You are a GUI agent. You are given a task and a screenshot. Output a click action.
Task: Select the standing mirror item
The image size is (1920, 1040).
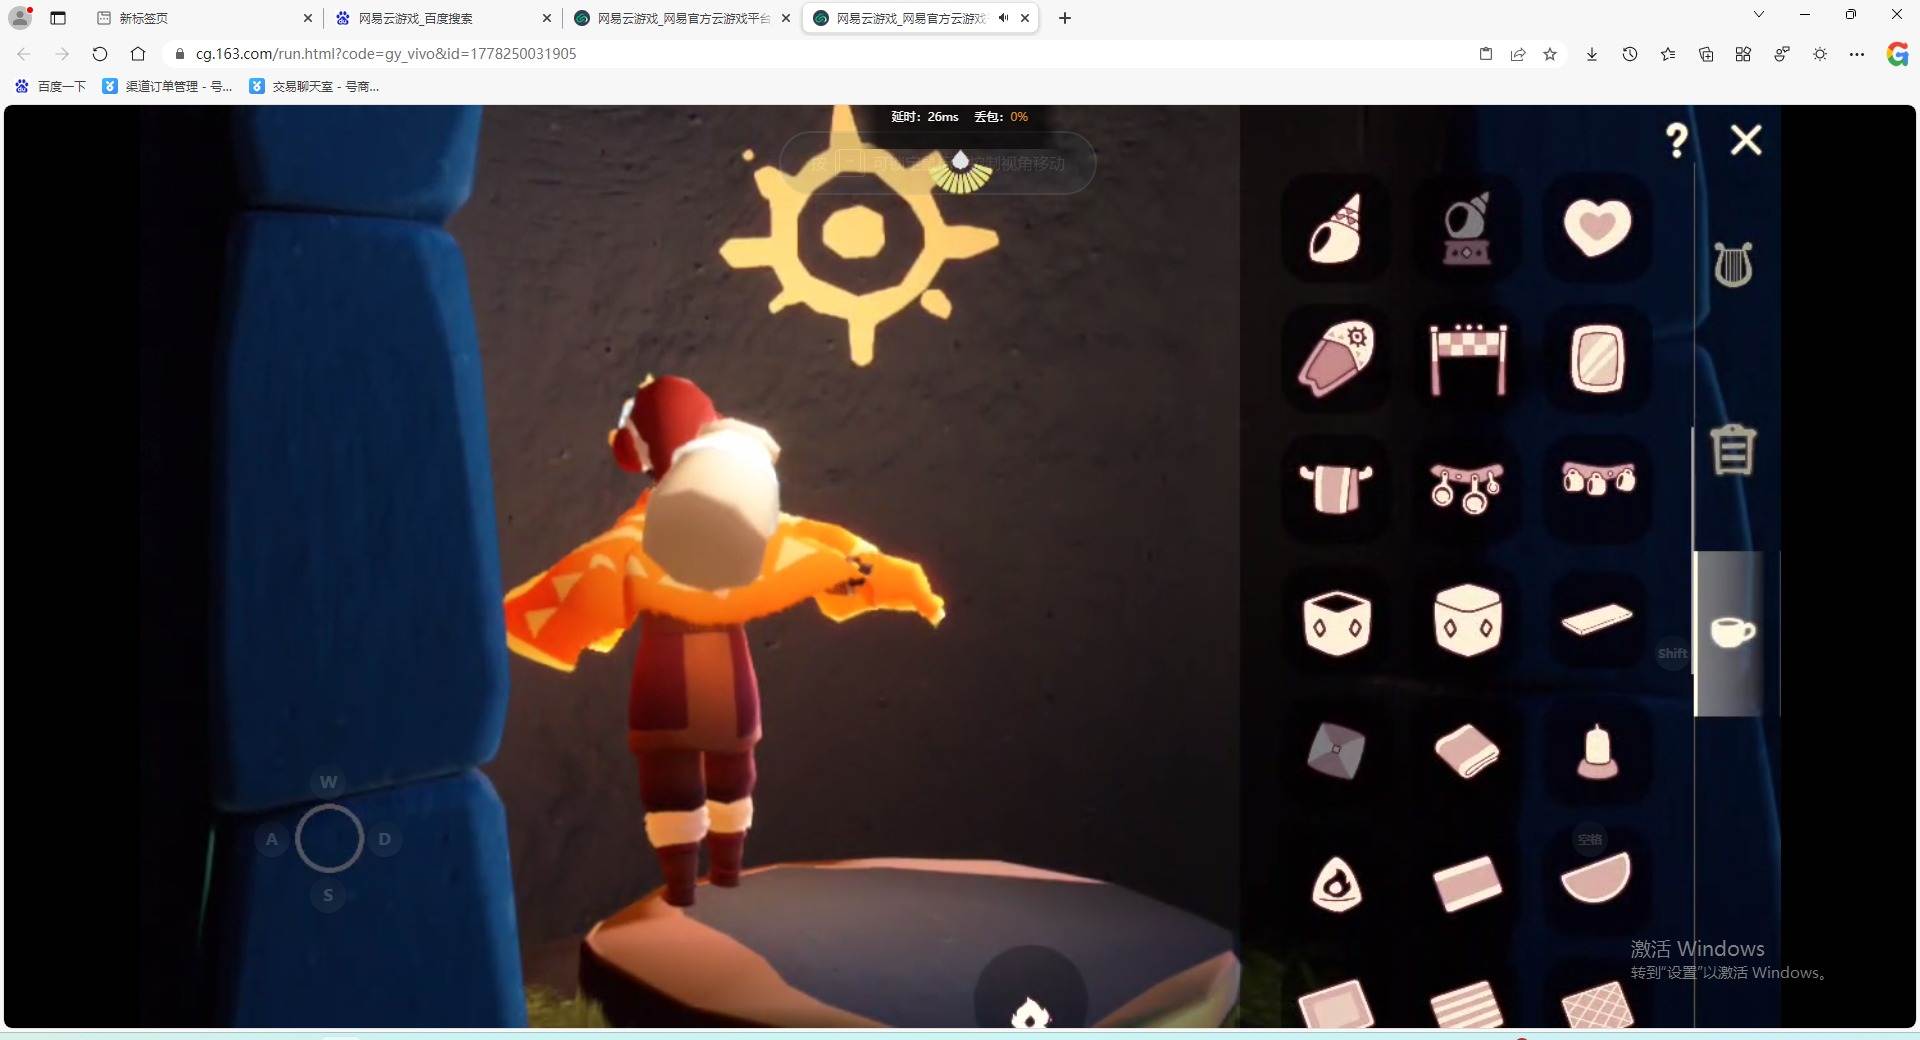point(1597,359)
